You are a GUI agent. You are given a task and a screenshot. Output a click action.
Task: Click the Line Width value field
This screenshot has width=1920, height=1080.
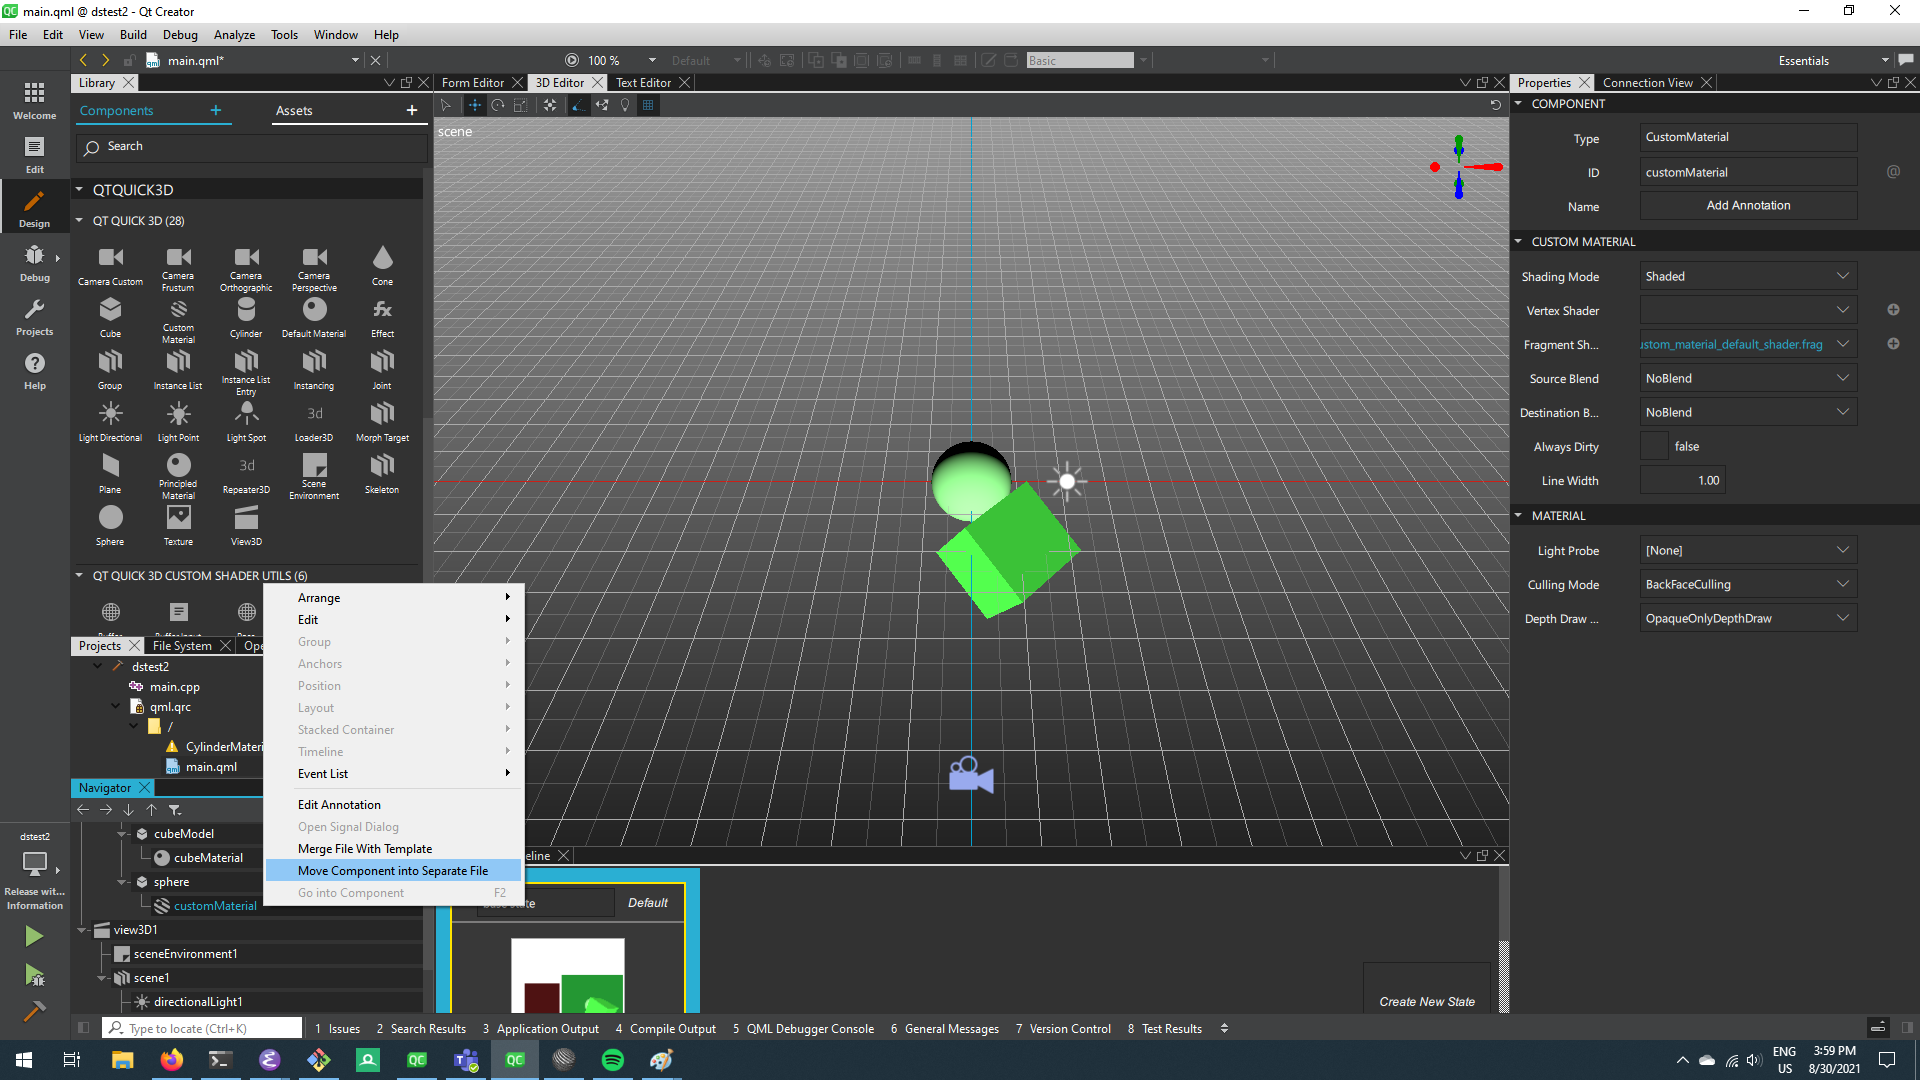(x=1682, y=481)
